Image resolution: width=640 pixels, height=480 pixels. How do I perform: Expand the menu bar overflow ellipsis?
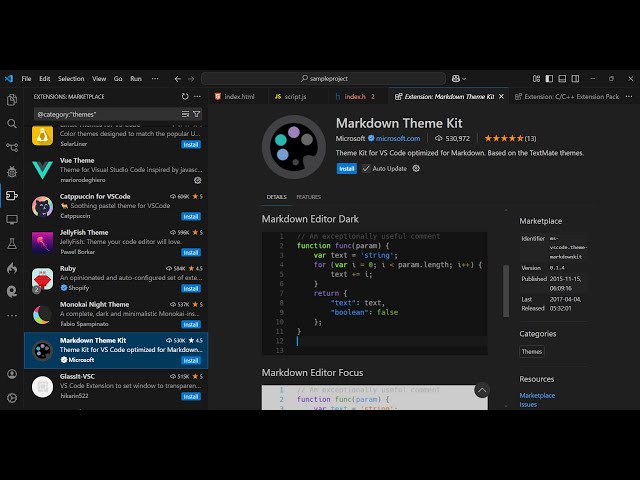tap(151, 78)
